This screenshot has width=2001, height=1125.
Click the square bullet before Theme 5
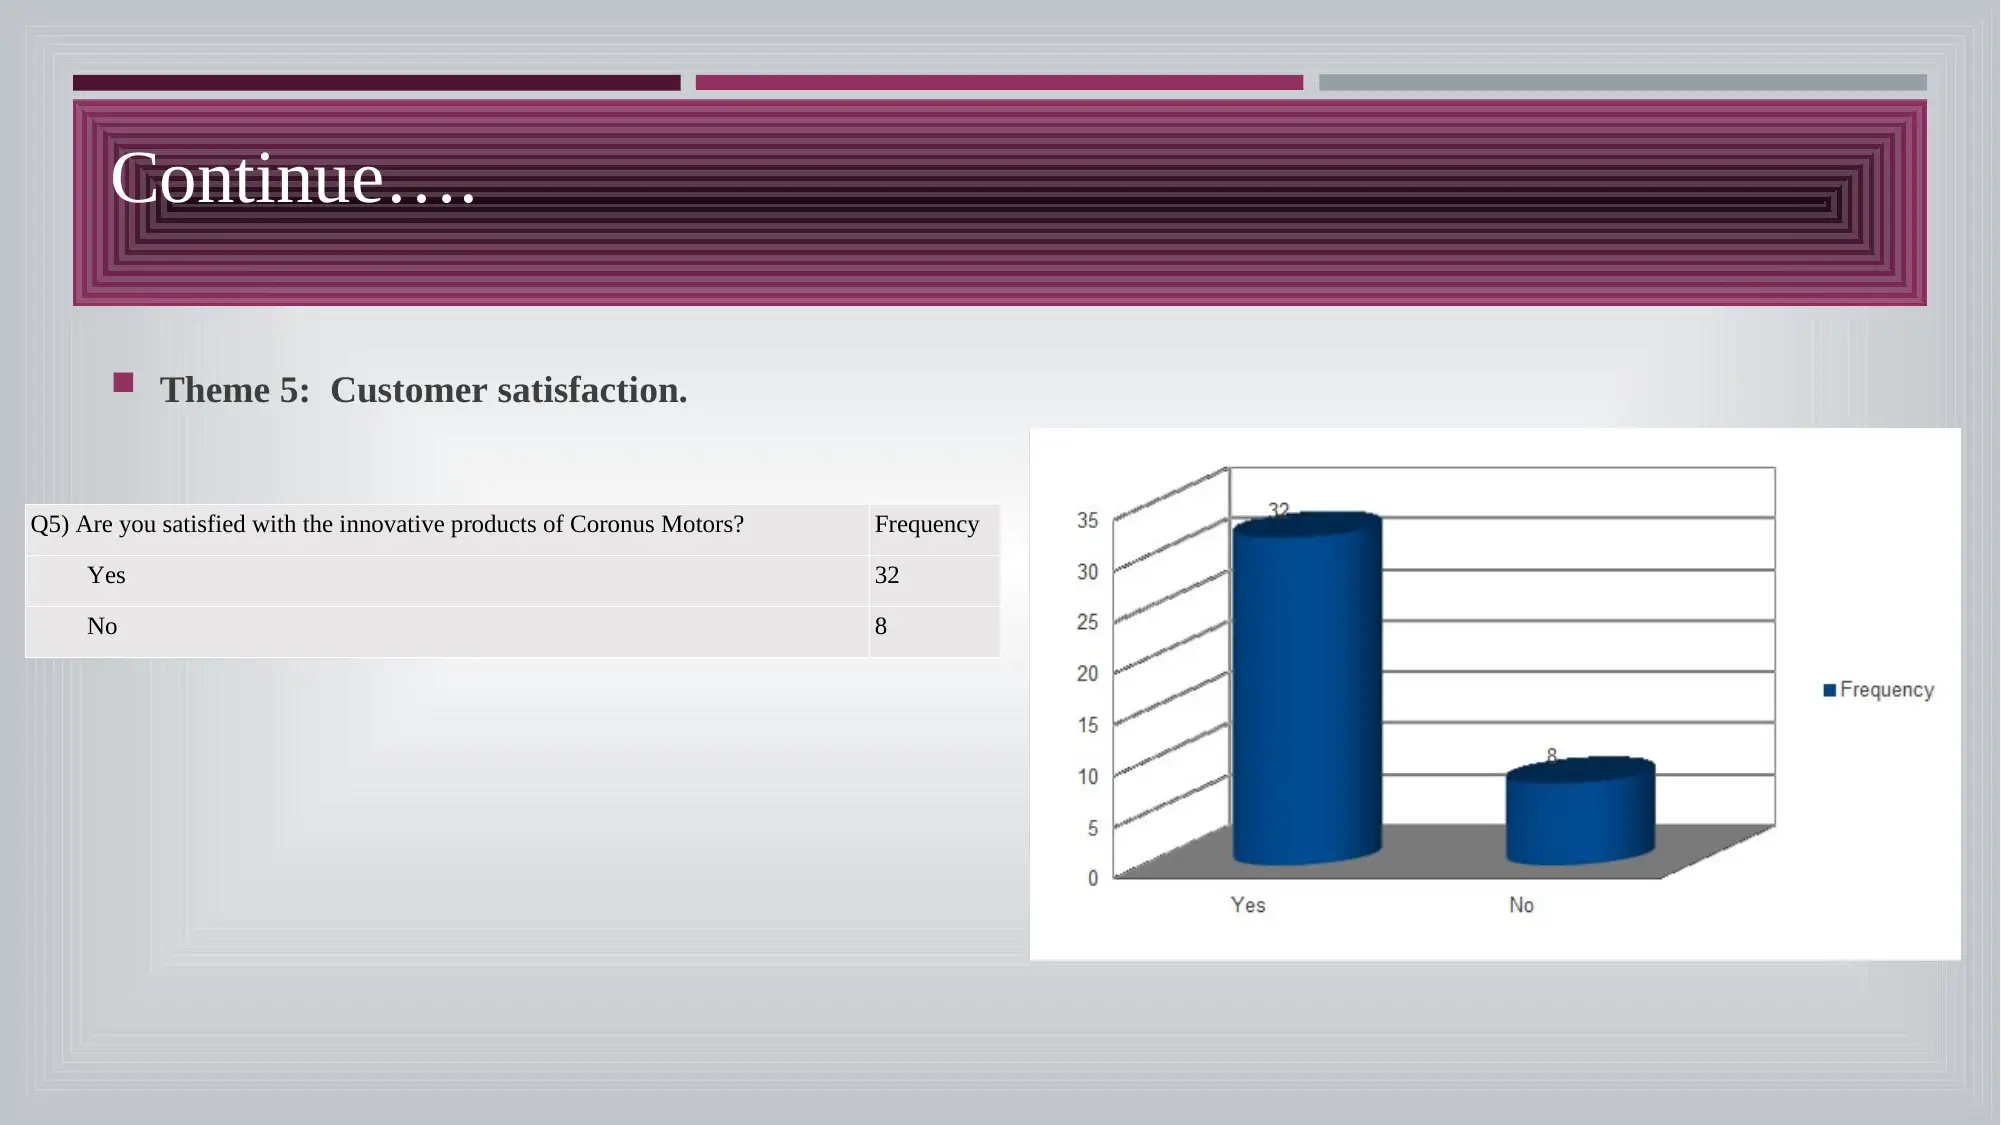coord(123,382)
